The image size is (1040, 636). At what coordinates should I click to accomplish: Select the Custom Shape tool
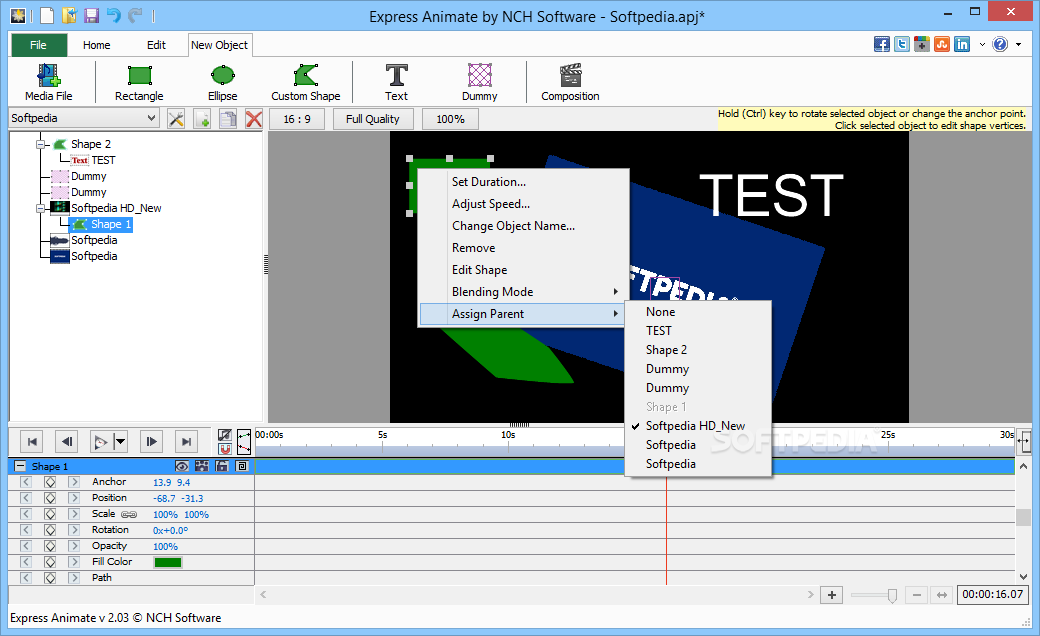(x=306, y=82)
